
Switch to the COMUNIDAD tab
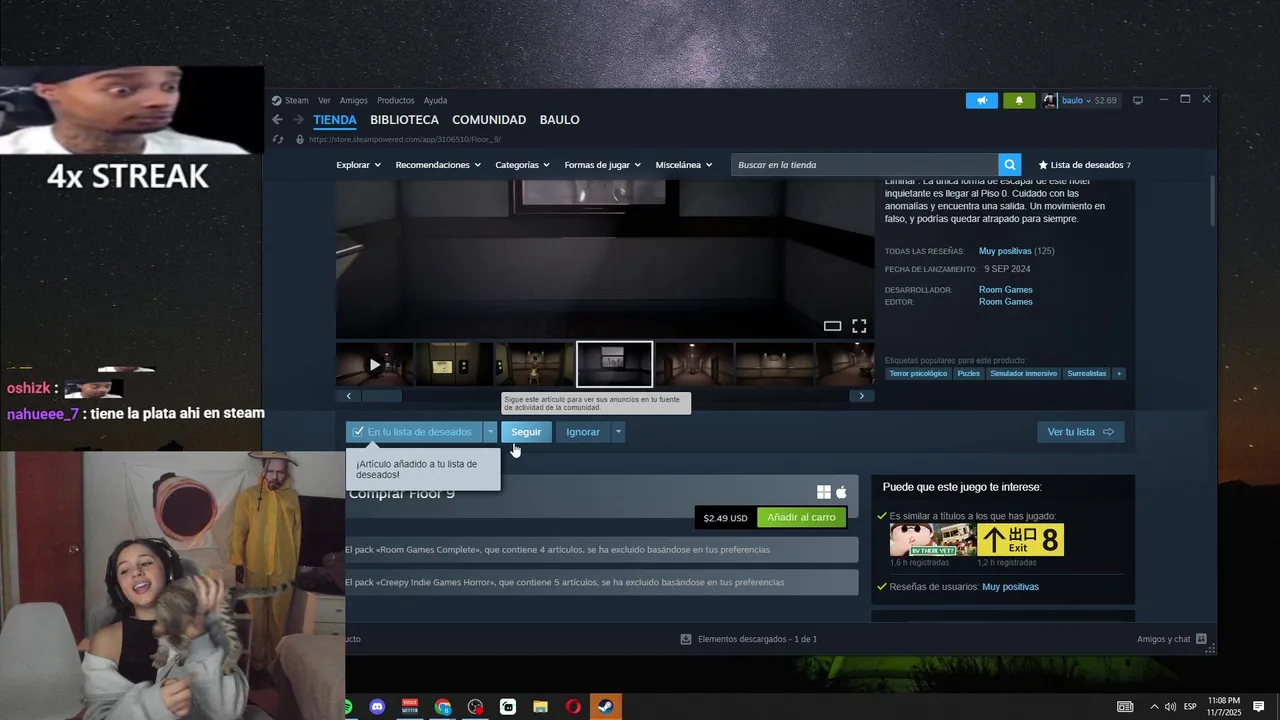(489, 120)
